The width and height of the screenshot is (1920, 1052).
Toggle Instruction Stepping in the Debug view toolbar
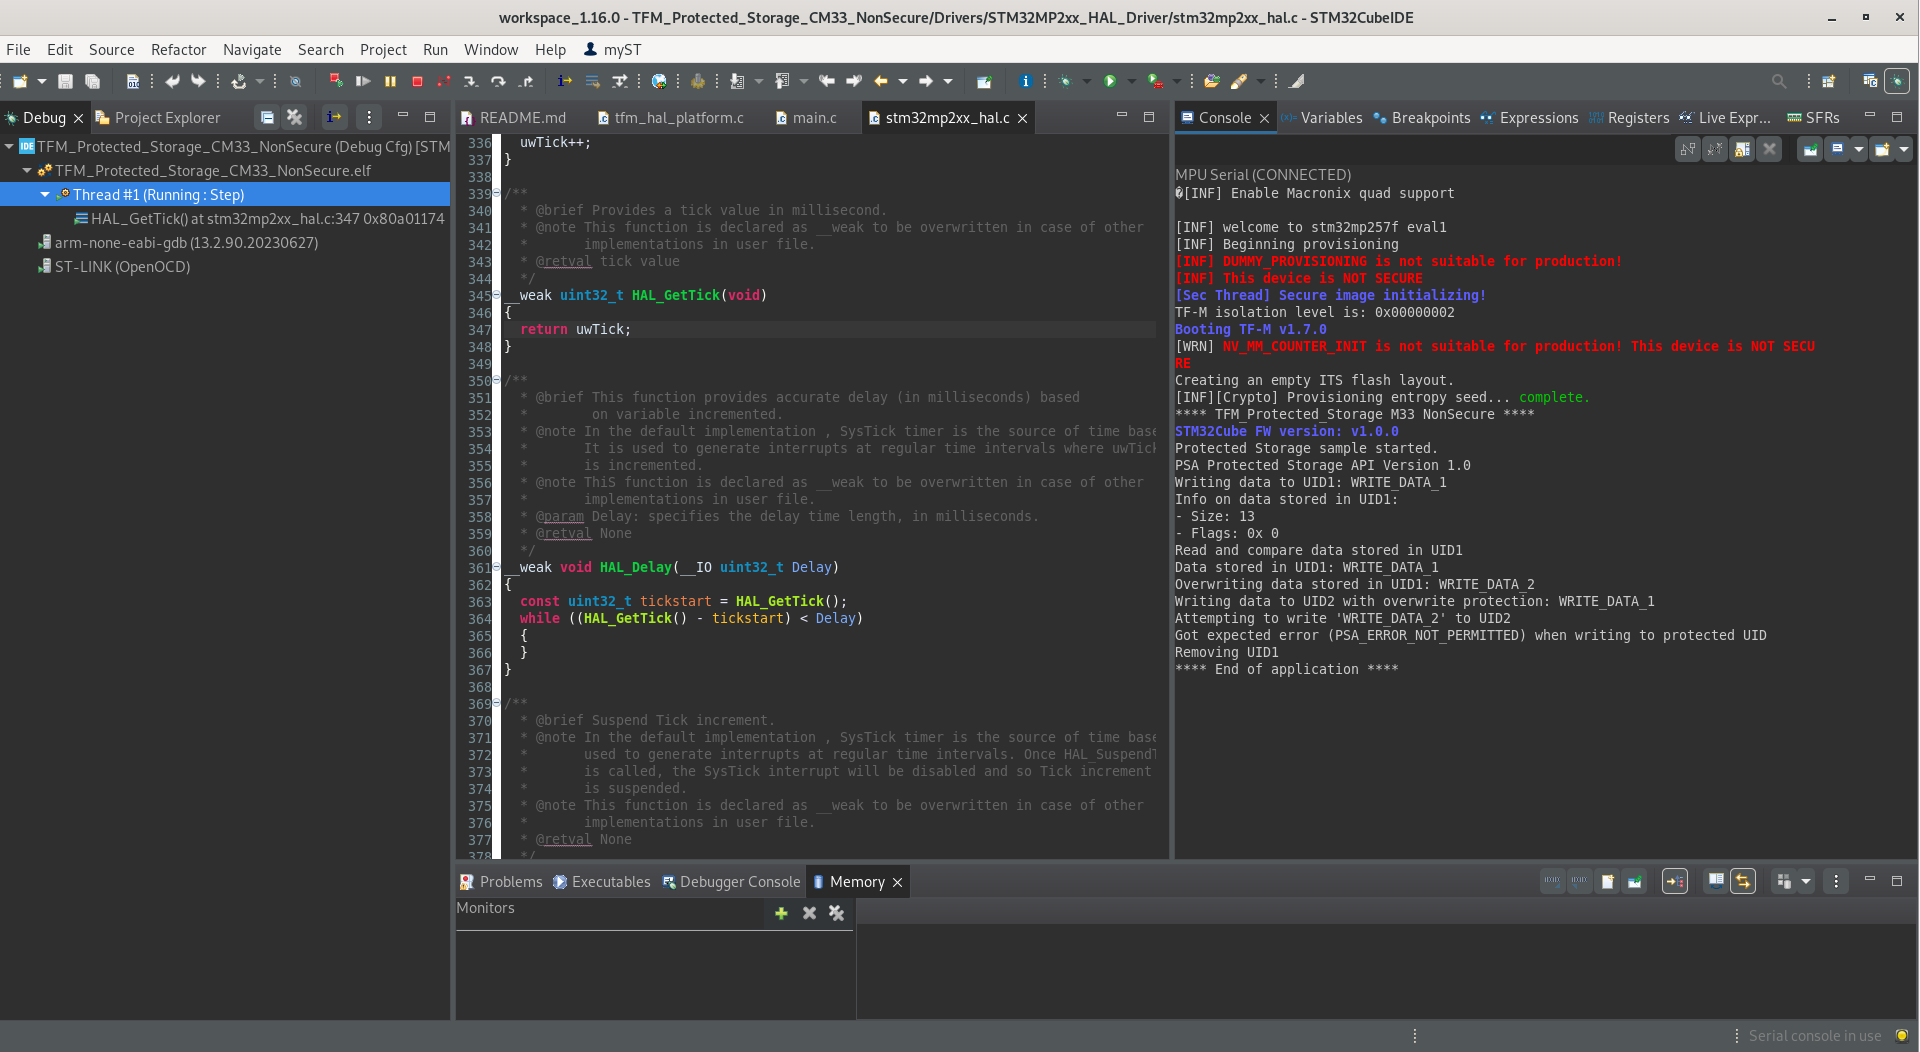(x=334, y=117)
